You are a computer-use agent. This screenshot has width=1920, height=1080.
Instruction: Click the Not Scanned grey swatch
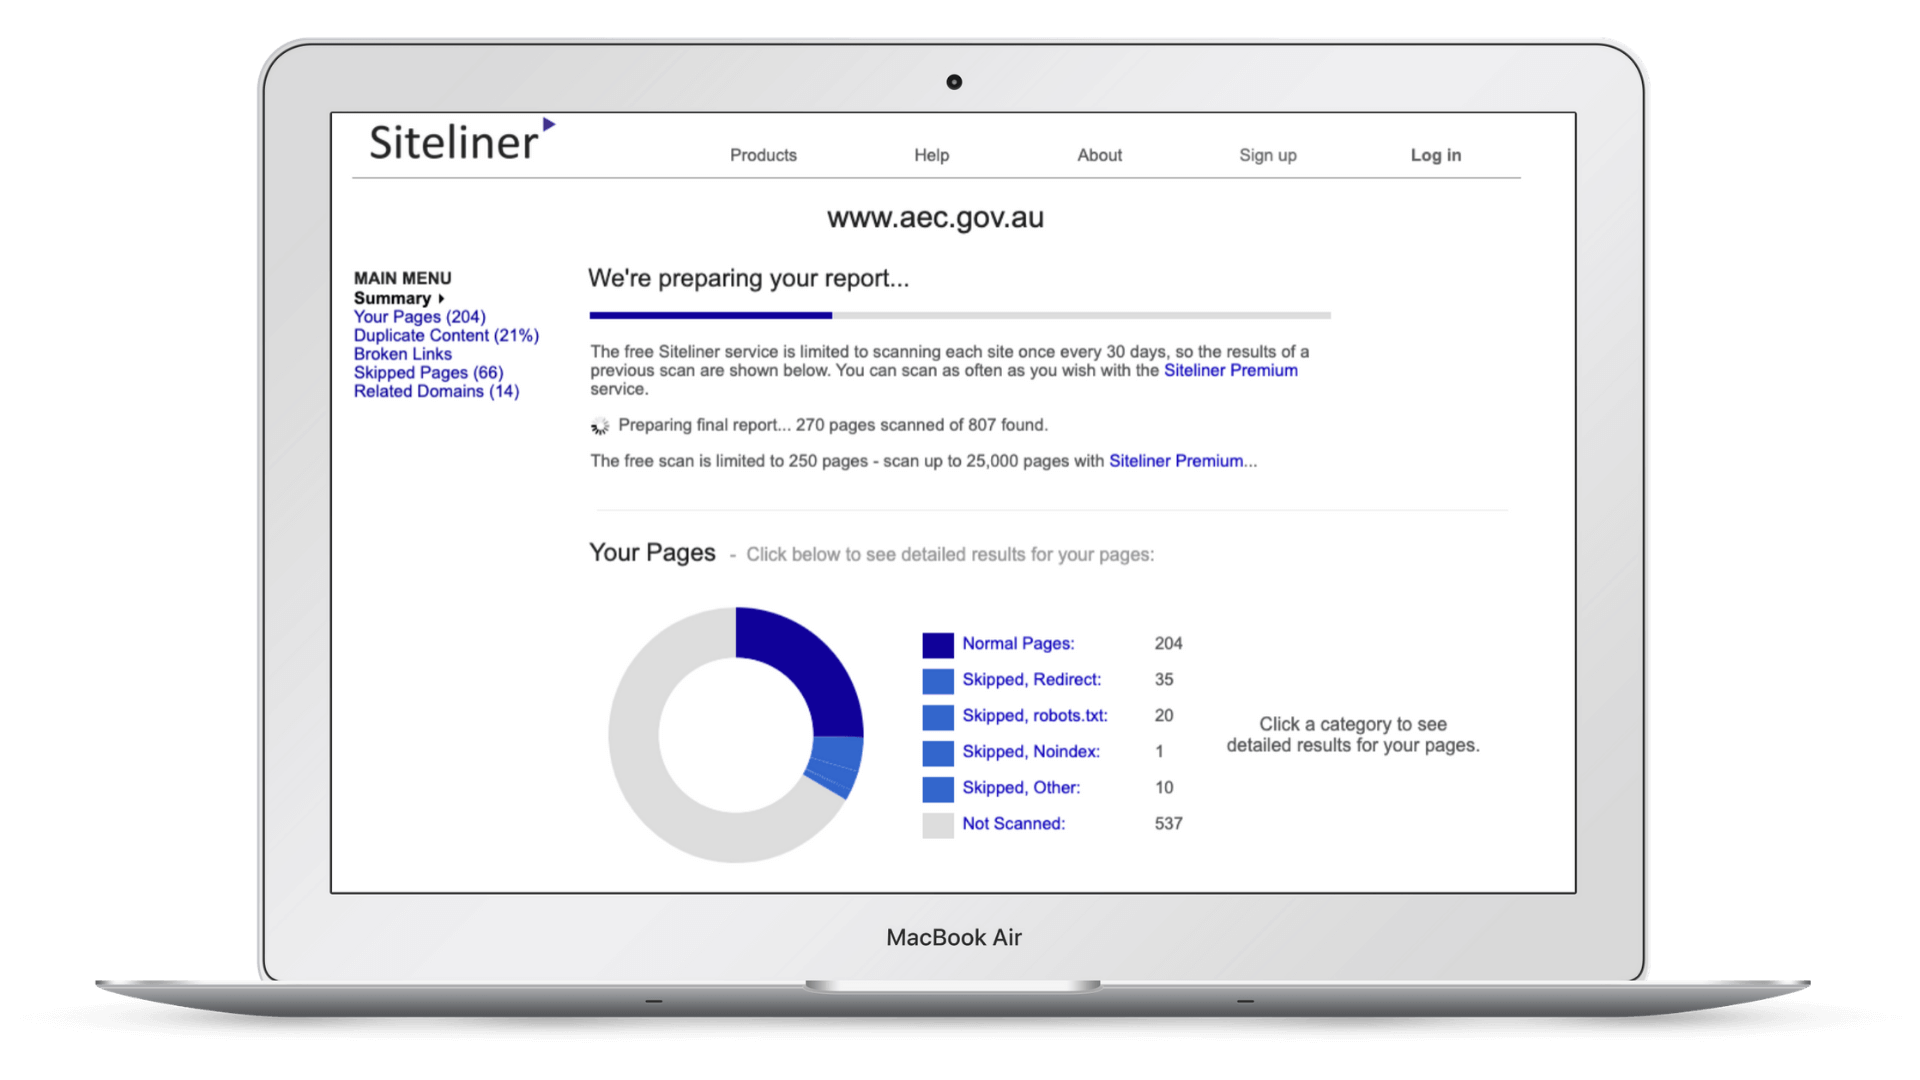coord(937,825)
